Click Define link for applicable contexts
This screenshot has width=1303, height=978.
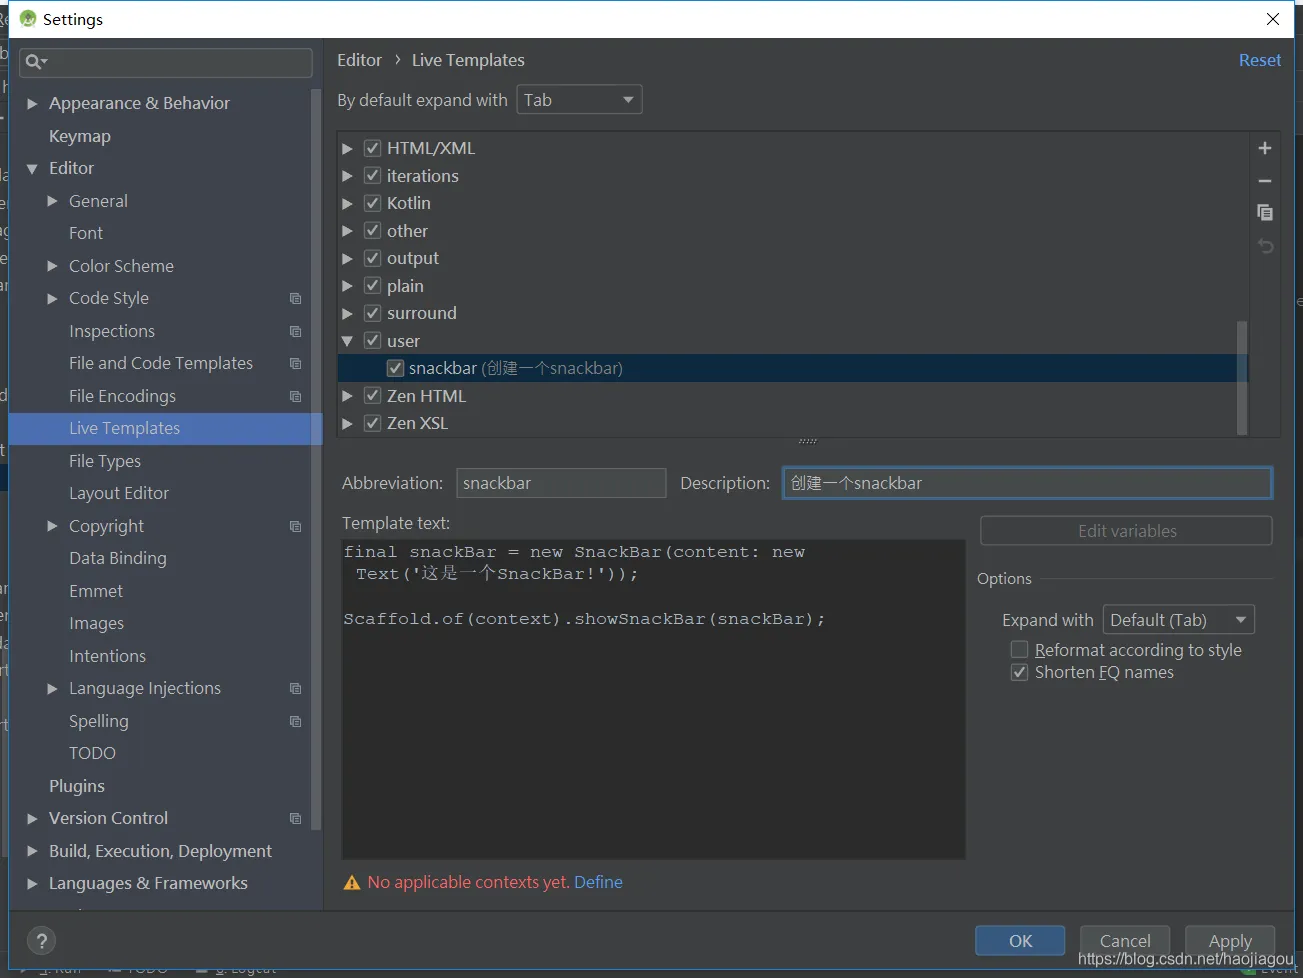click(598, 882)
